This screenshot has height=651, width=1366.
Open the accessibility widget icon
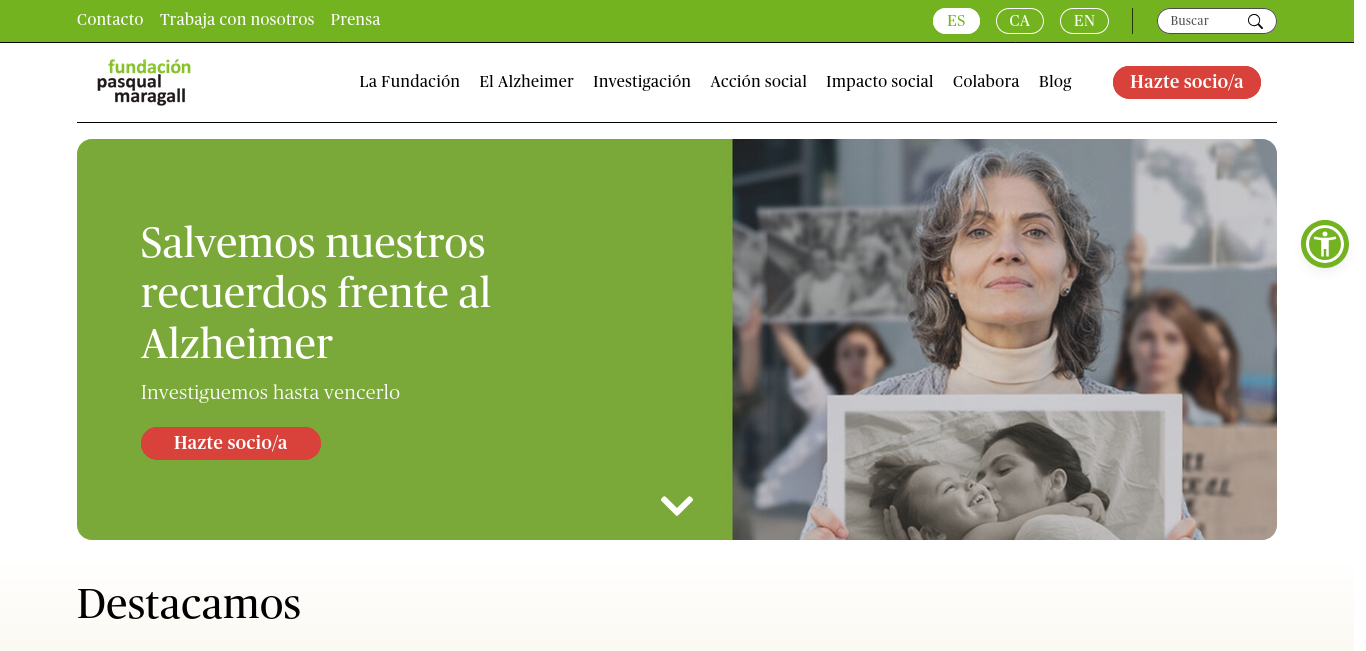click(1325, 244)
